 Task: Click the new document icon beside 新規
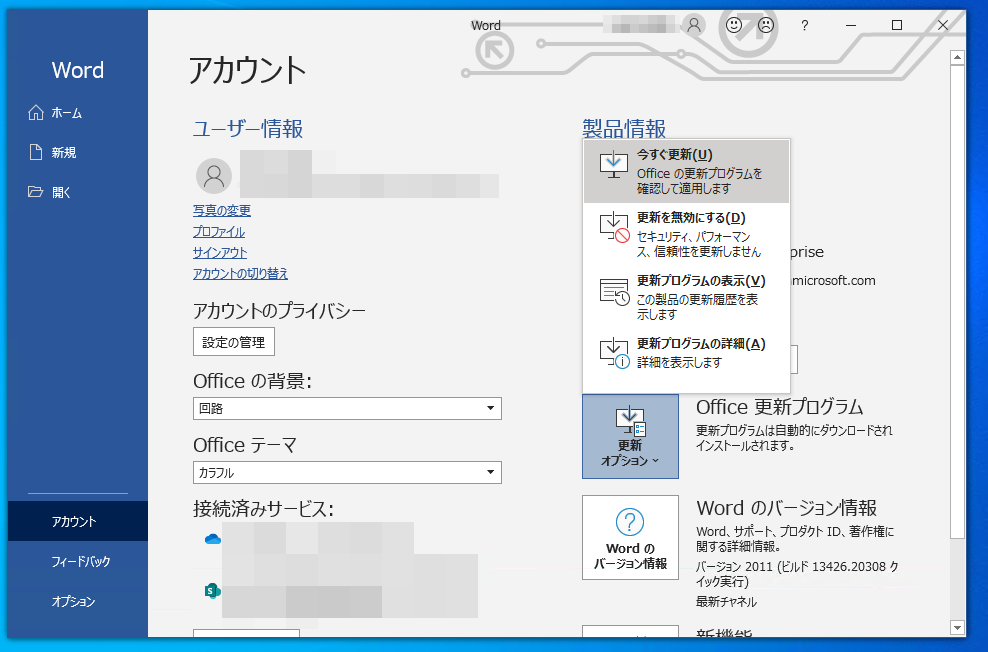36,152
